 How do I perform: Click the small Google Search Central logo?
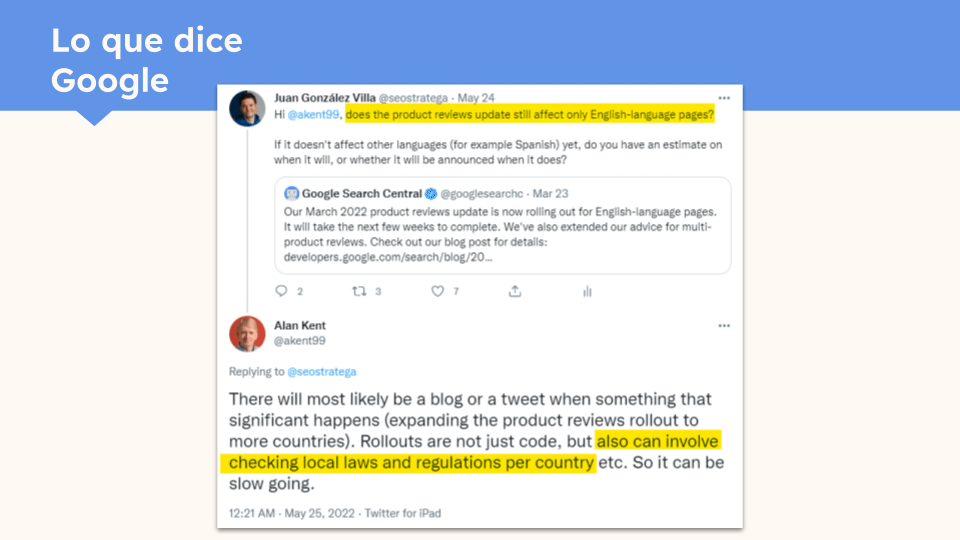tap(291, 193)
